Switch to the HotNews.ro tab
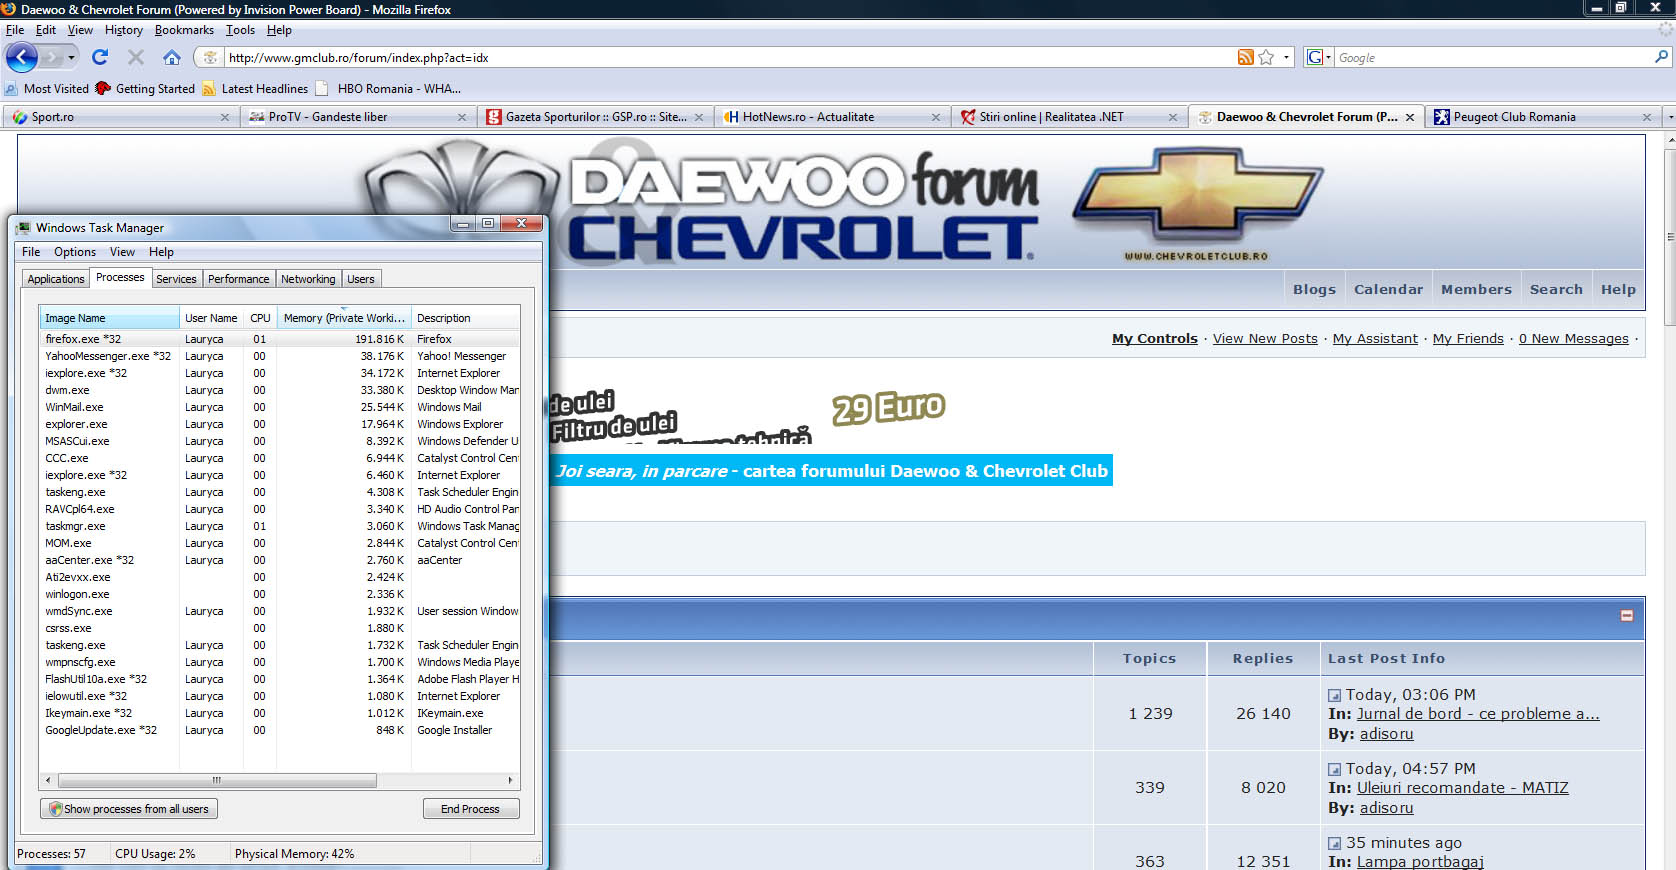Image resolution: width=1676 pixels, height=870 pixels. [831, 117]
